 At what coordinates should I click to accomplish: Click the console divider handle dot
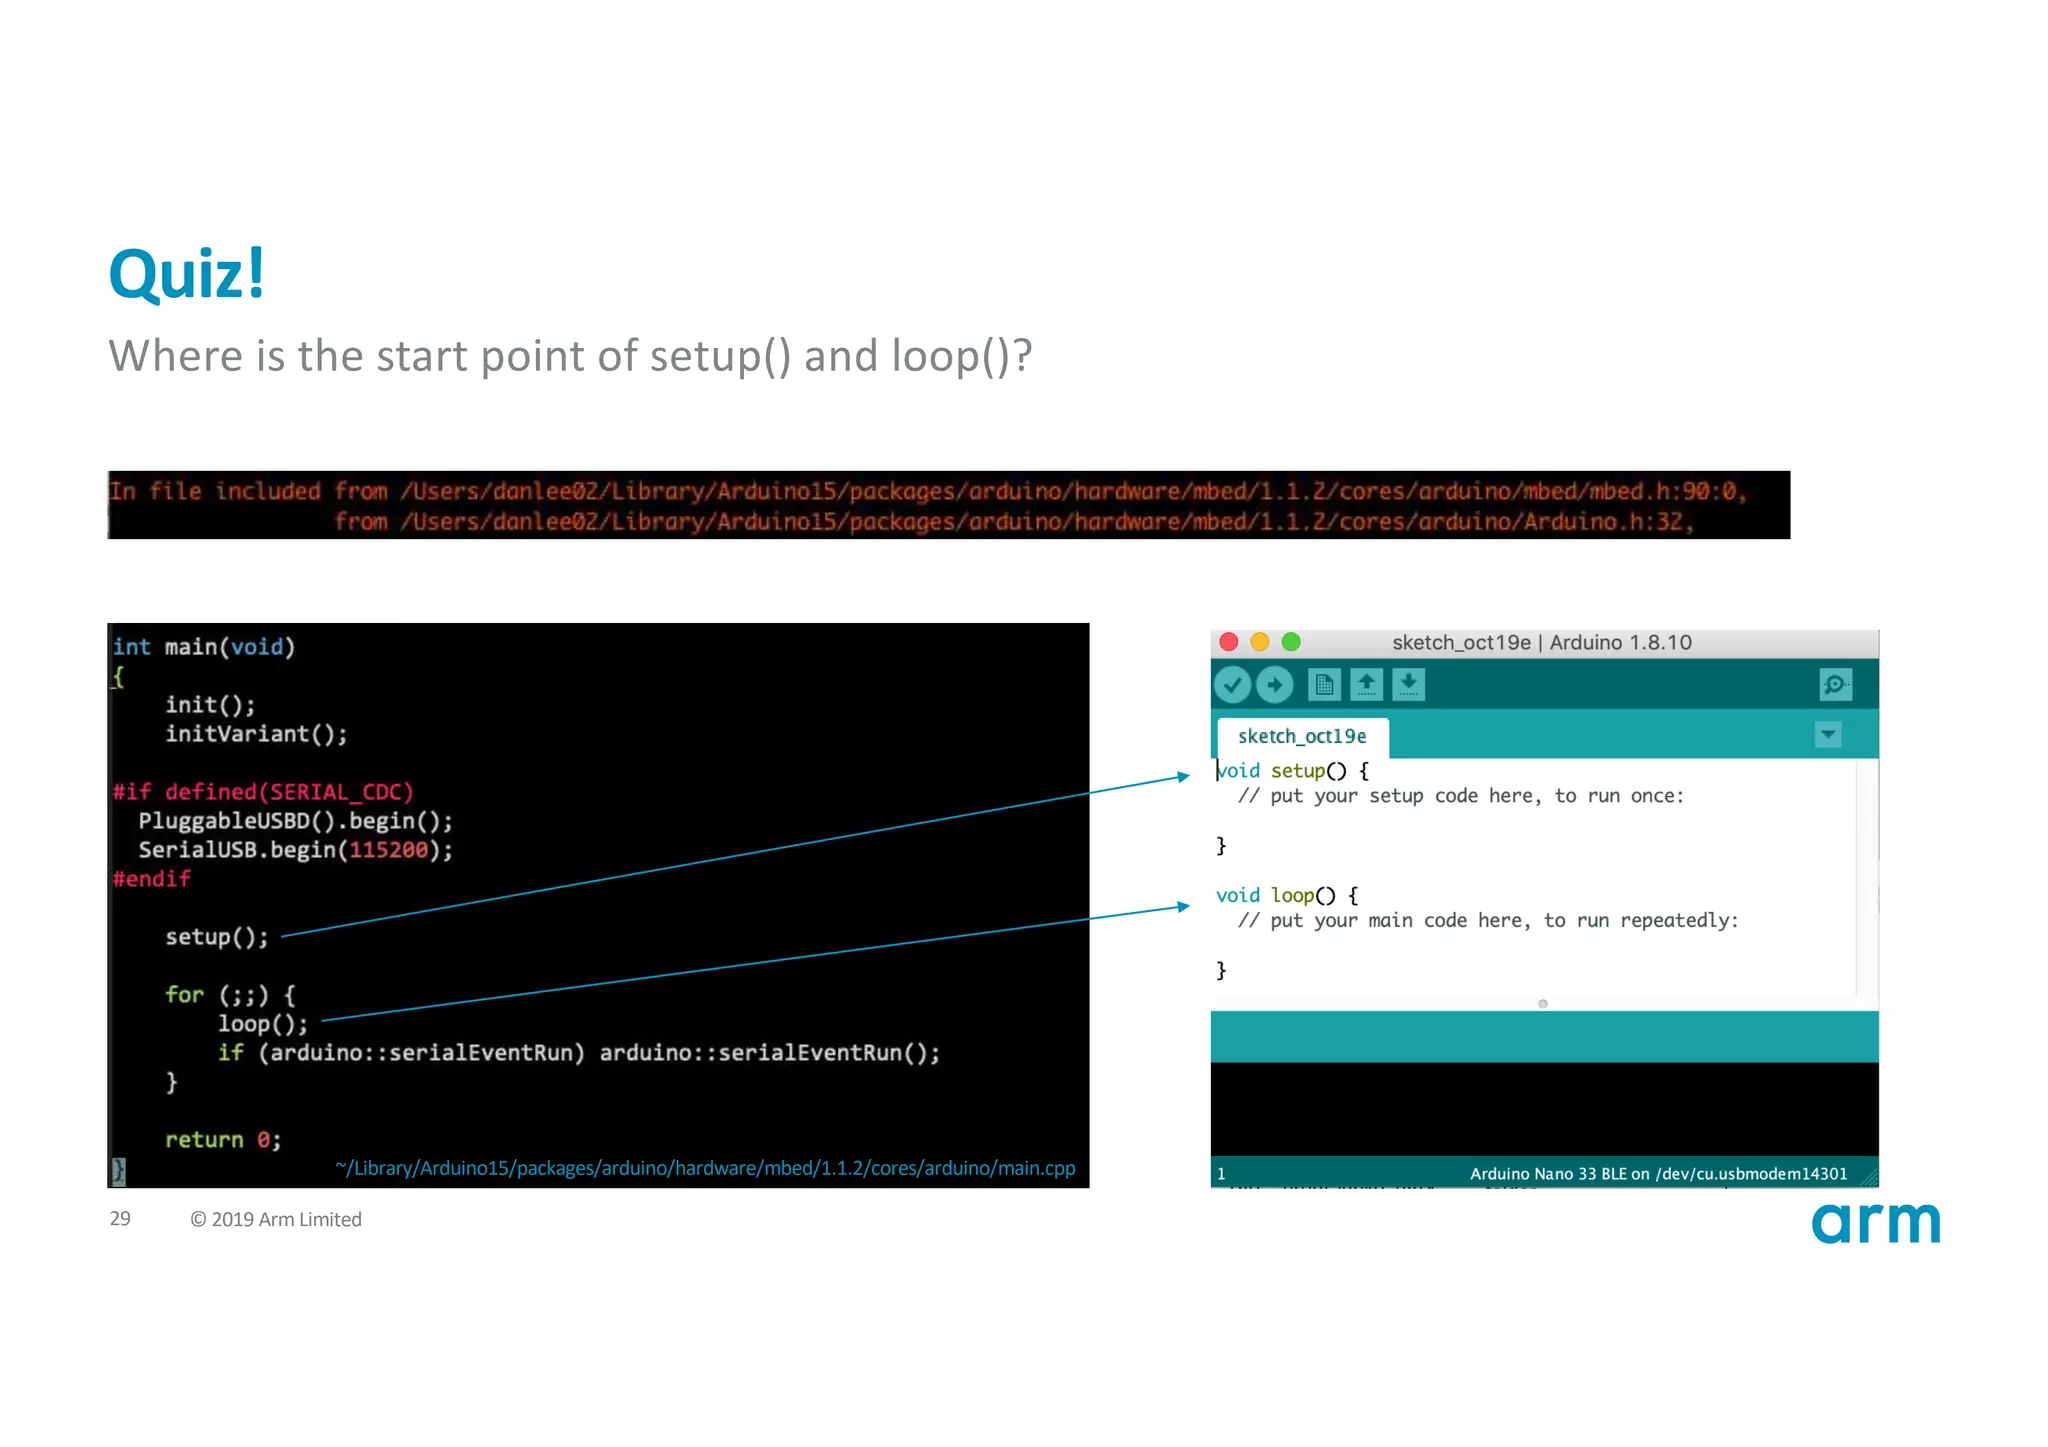(1543, 1004)
